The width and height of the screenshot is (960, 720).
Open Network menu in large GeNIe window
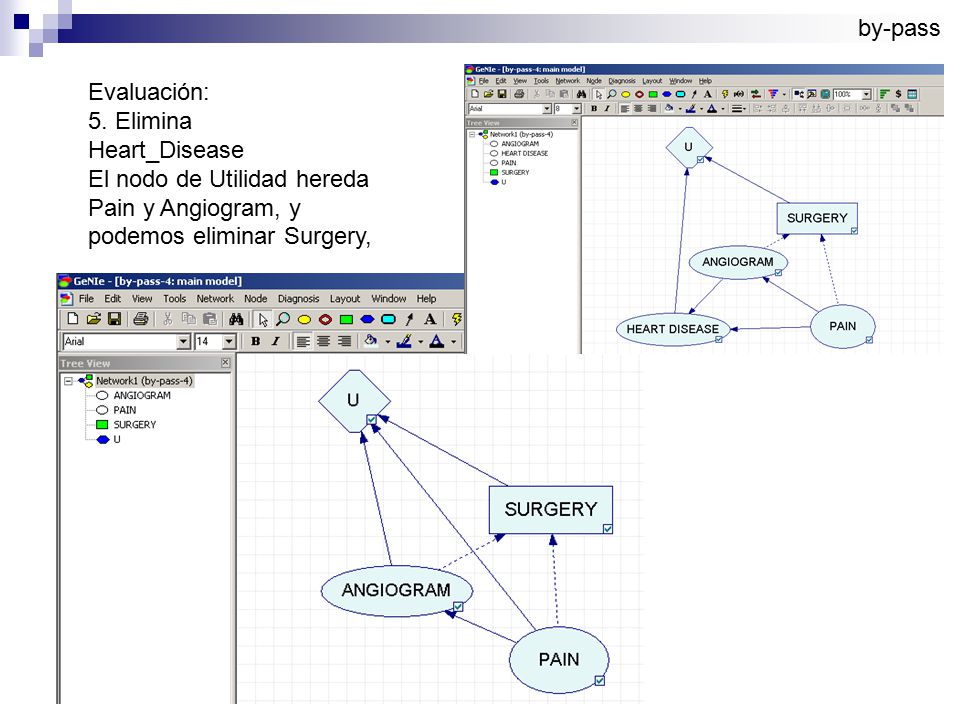215,299
